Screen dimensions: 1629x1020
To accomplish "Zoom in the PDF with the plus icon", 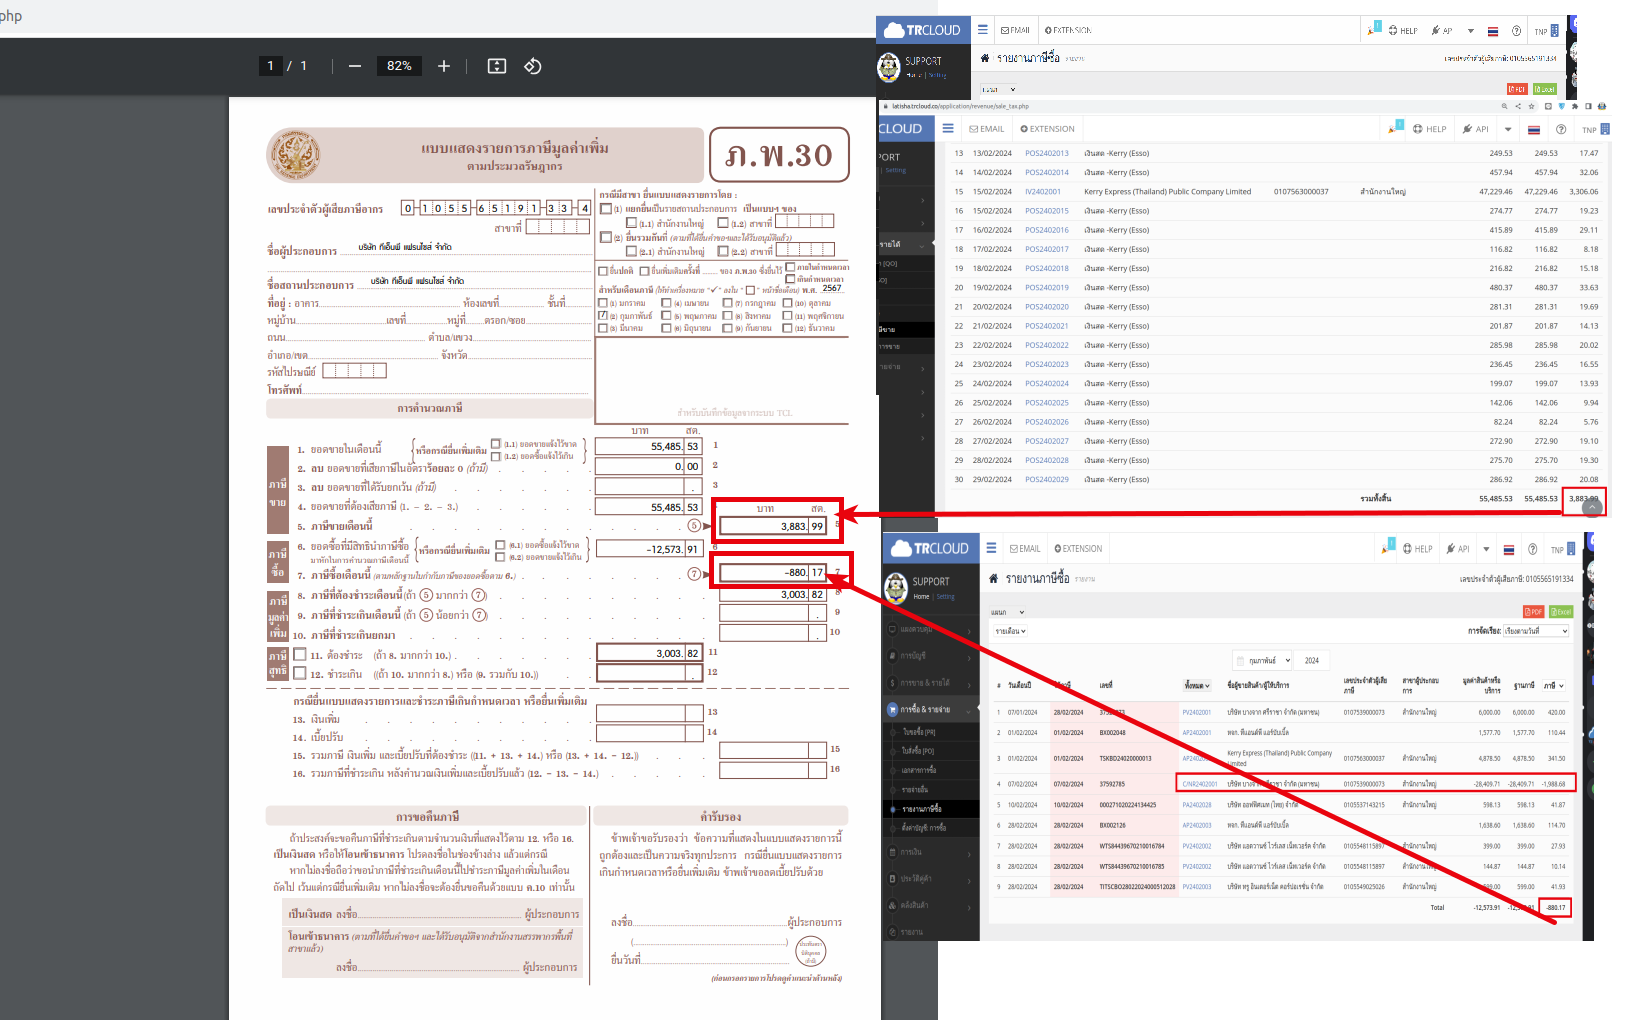I will click(444, 66).
